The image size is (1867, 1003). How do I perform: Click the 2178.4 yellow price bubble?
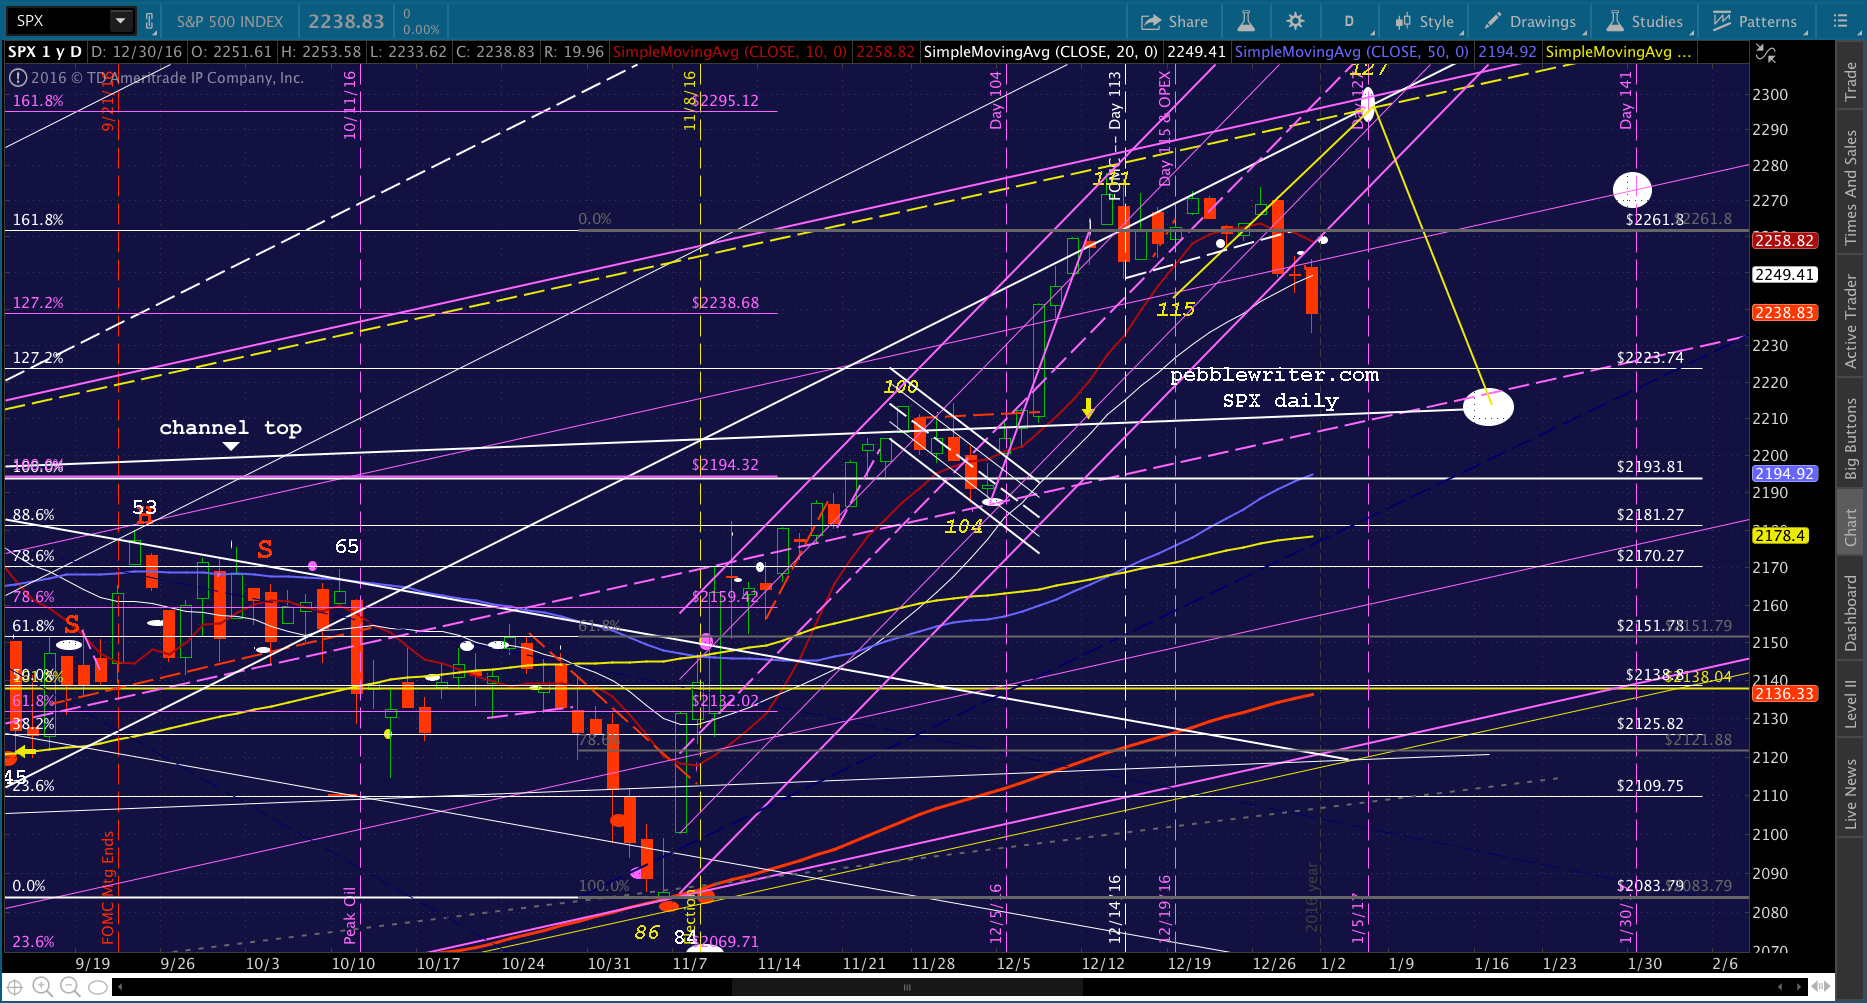tap(1780, 536)
